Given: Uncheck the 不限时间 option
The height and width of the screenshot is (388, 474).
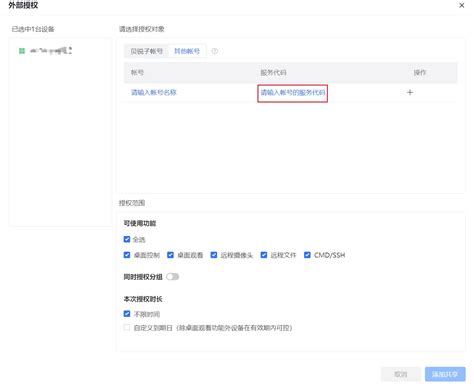Looking at the screenshot, I should (x=127, y=314).
